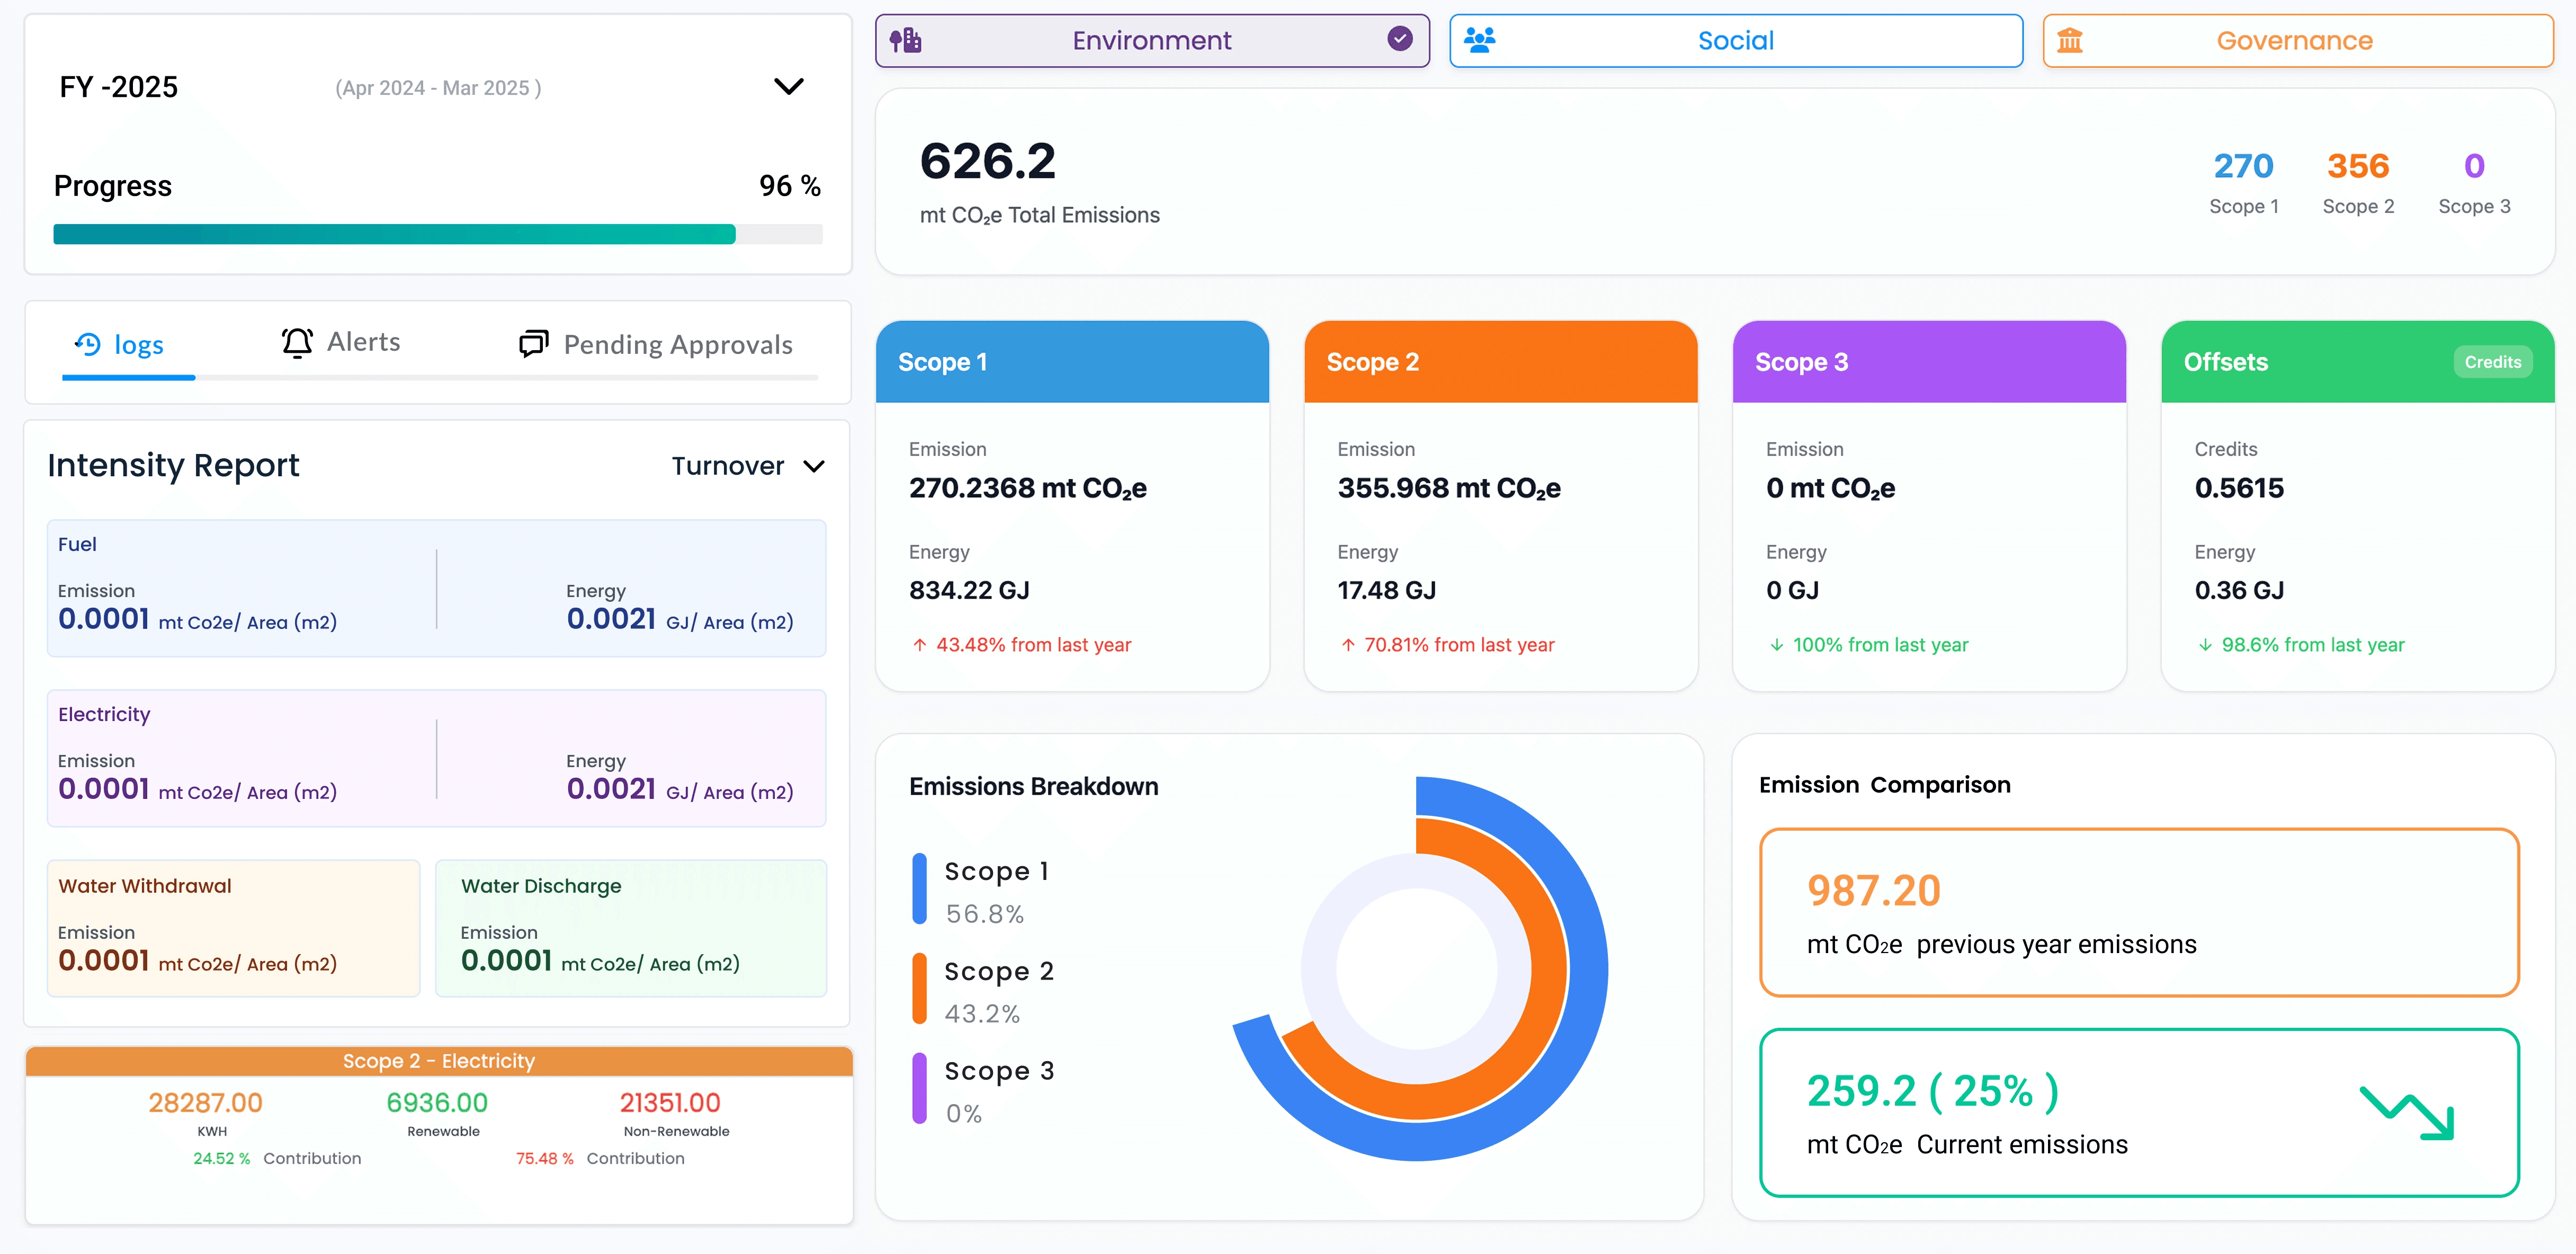
Task: Click the 96% progress bar
Action: click(437, 234)
